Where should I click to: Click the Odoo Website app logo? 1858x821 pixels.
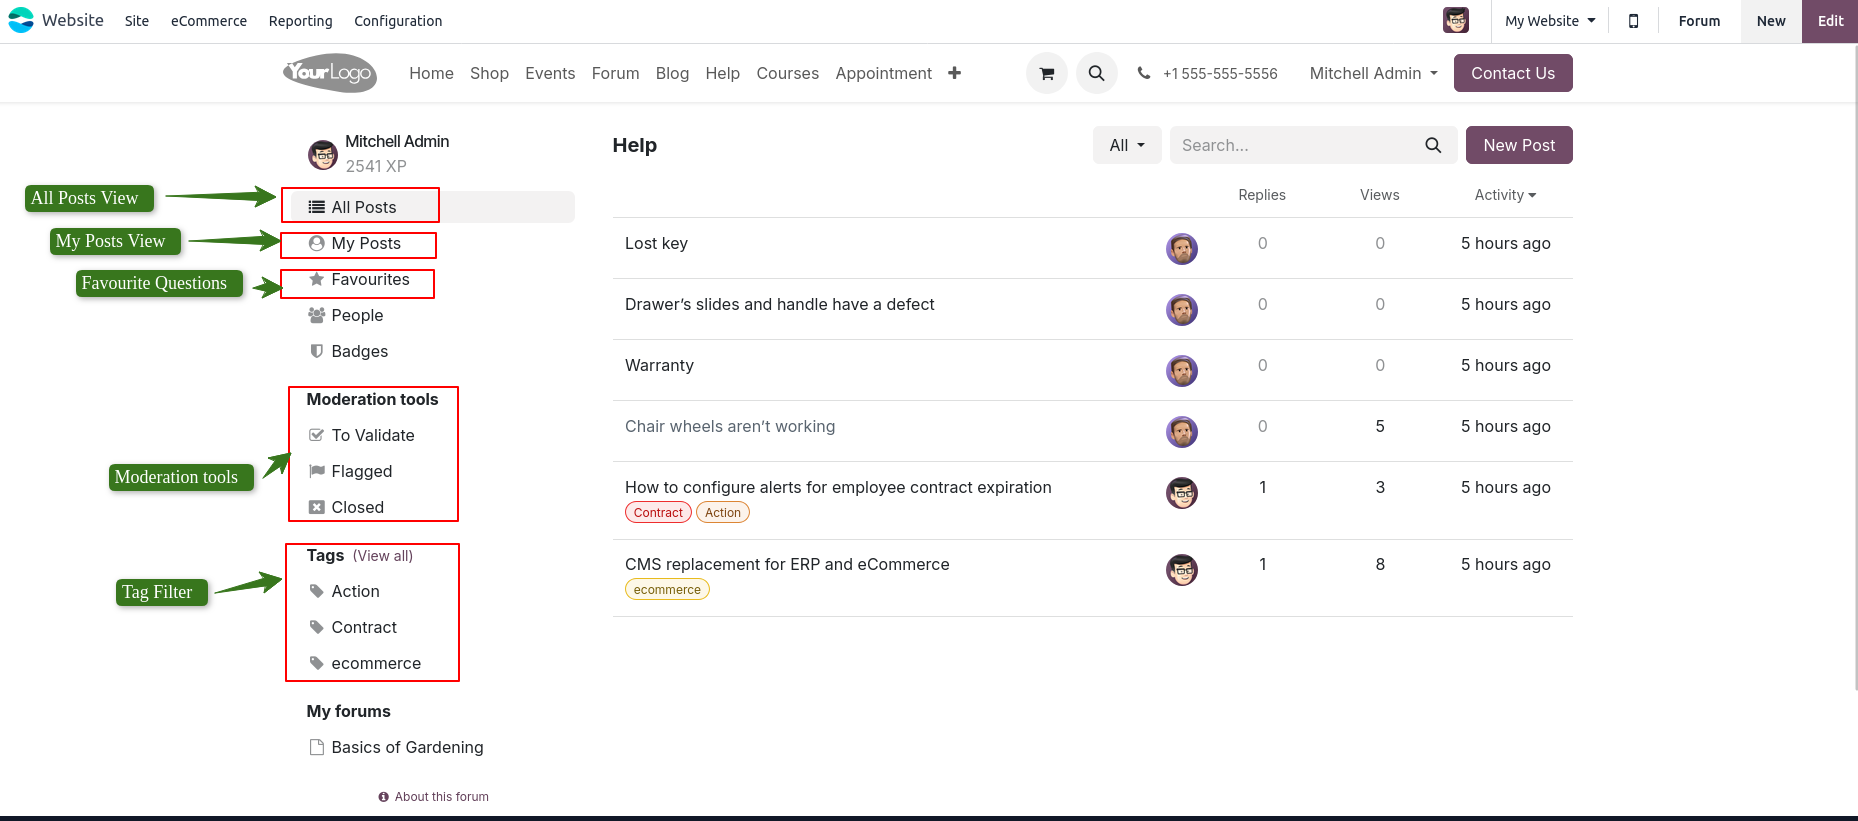click(21, 20)
